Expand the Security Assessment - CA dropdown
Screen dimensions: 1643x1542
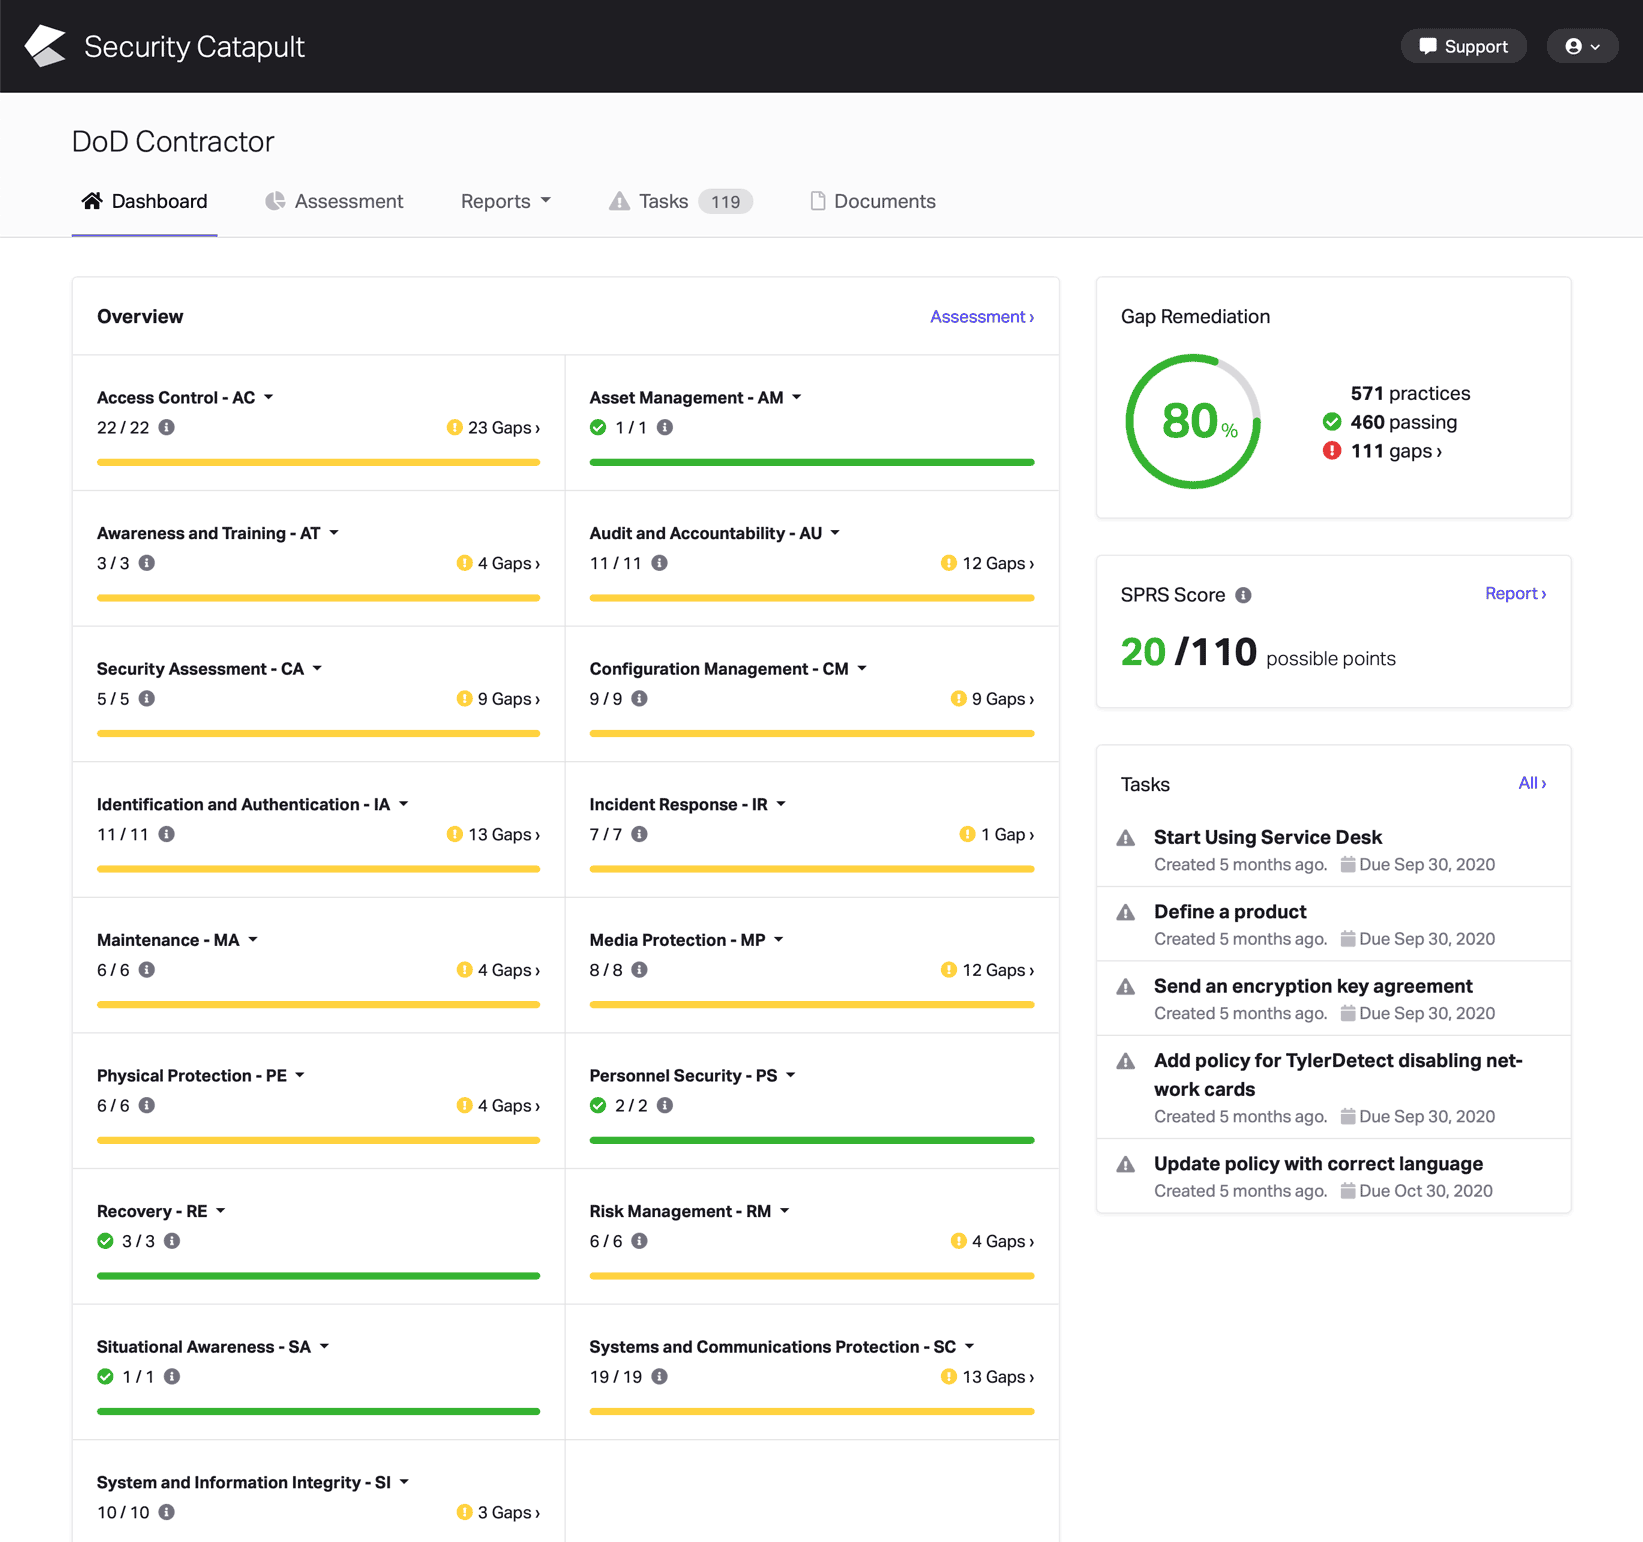click(317, 668)
